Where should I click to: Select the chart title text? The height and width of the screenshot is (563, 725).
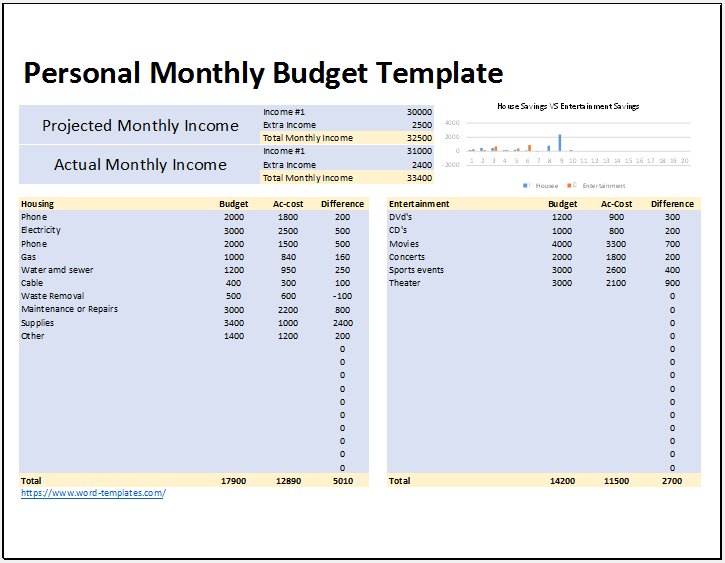[x=568, y=106]
